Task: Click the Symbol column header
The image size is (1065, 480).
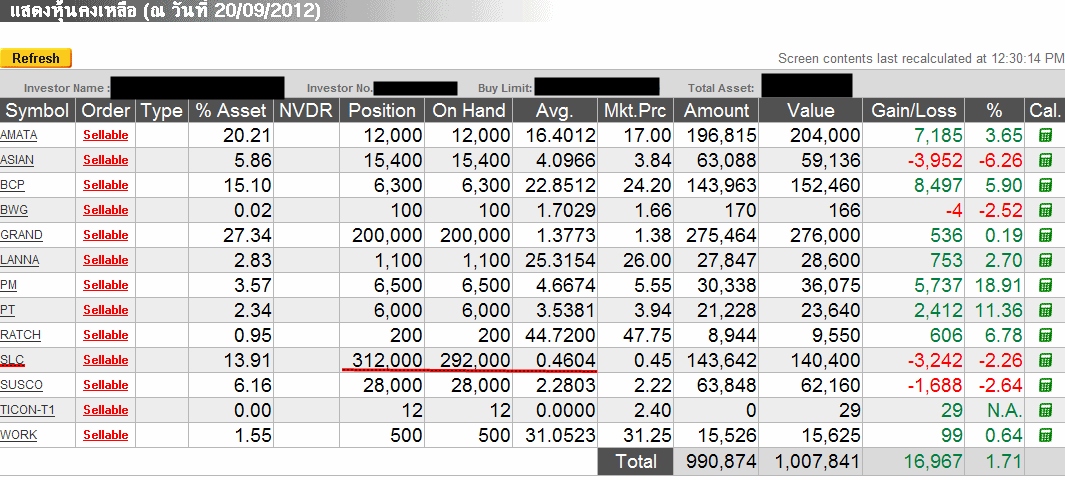Action: 37,111
